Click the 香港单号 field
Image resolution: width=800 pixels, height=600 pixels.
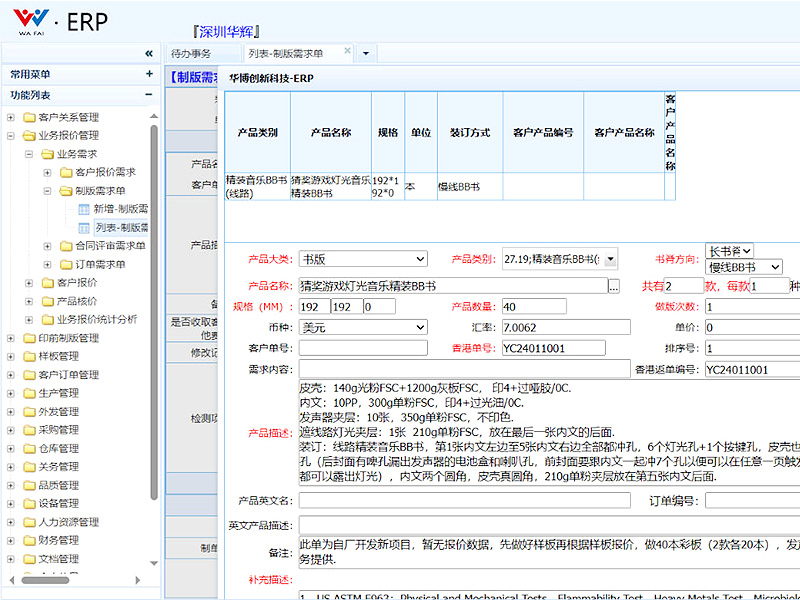pyautogui.click(x=554, y=348)
